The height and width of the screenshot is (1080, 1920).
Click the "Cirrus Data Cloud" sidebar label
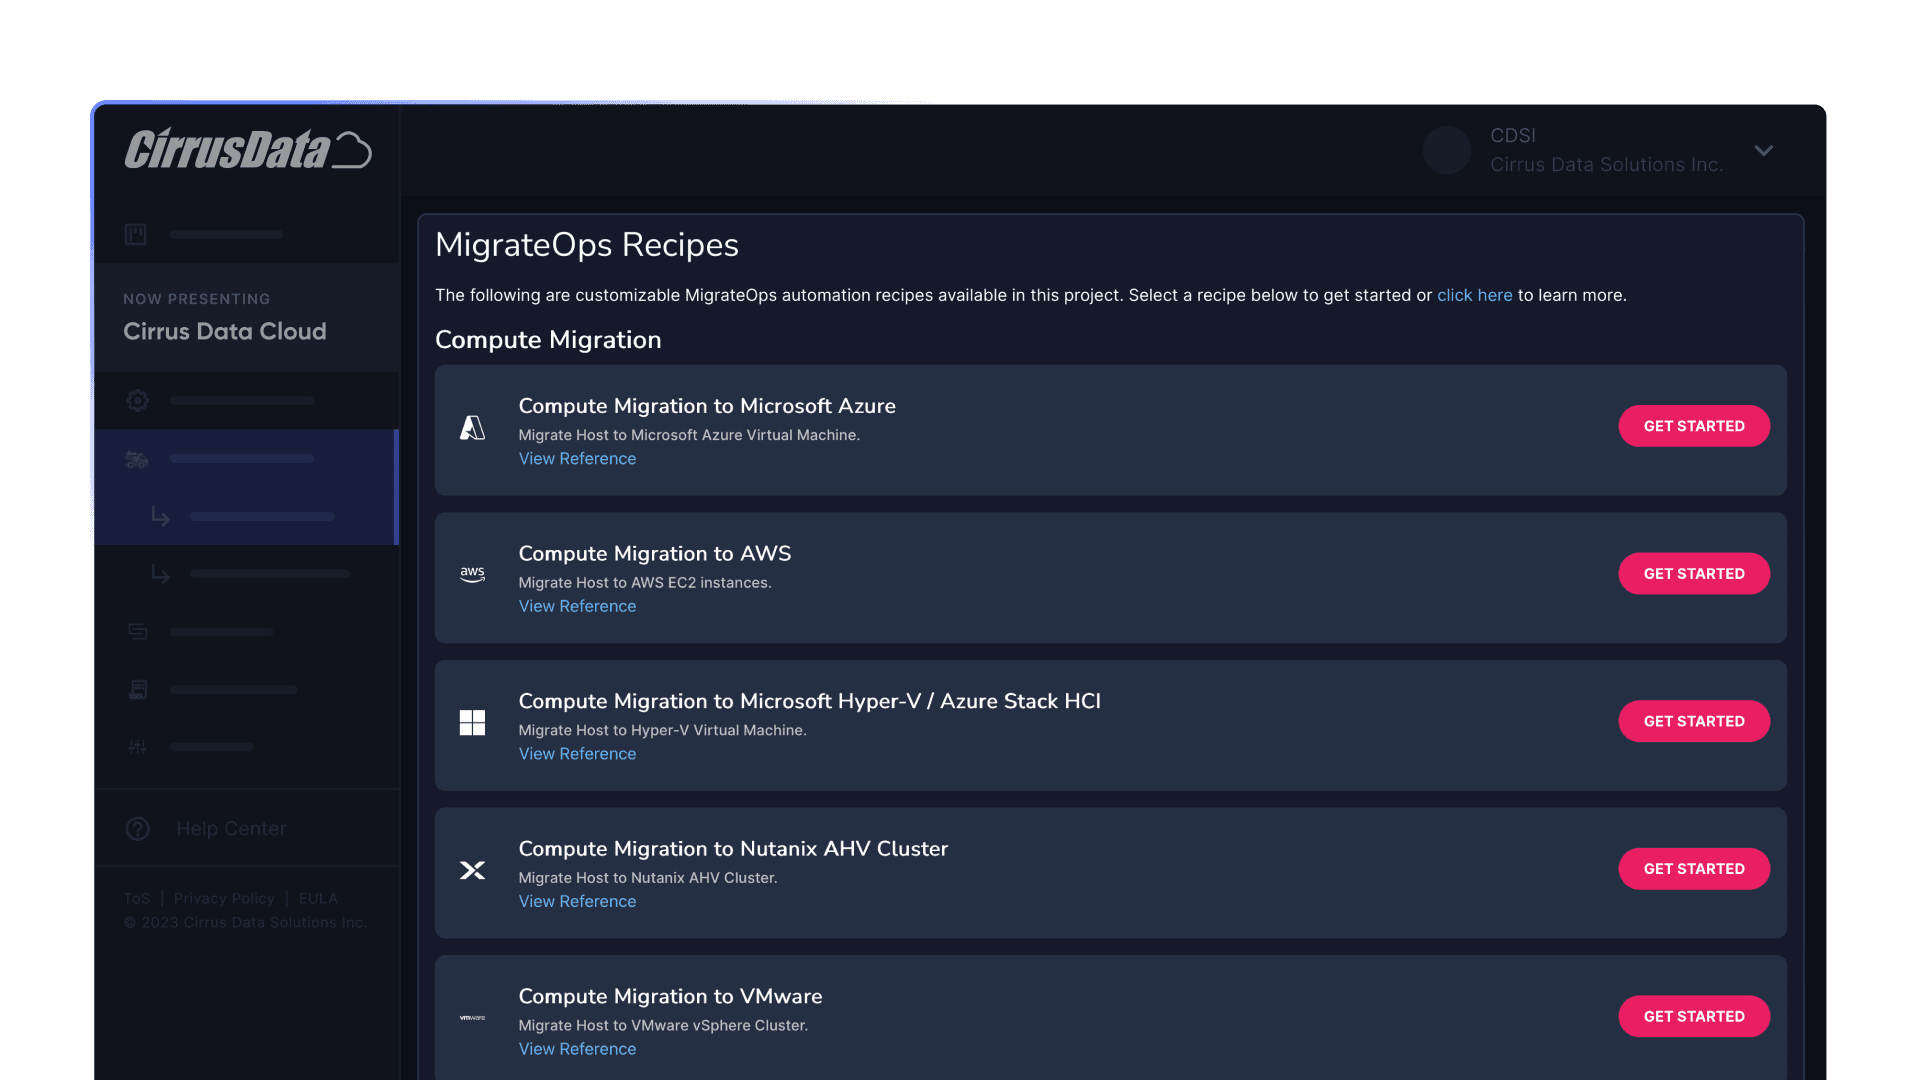pos(225,331)
